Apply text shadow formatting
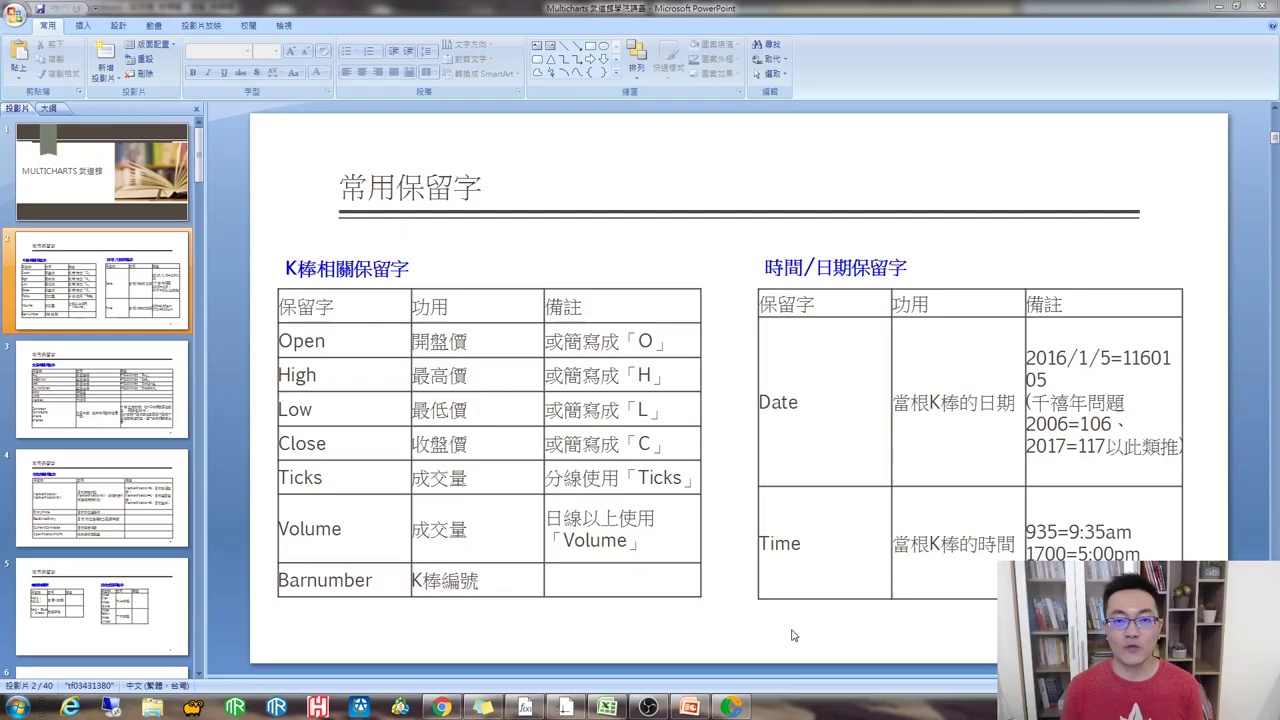 (x=257, y=73)
